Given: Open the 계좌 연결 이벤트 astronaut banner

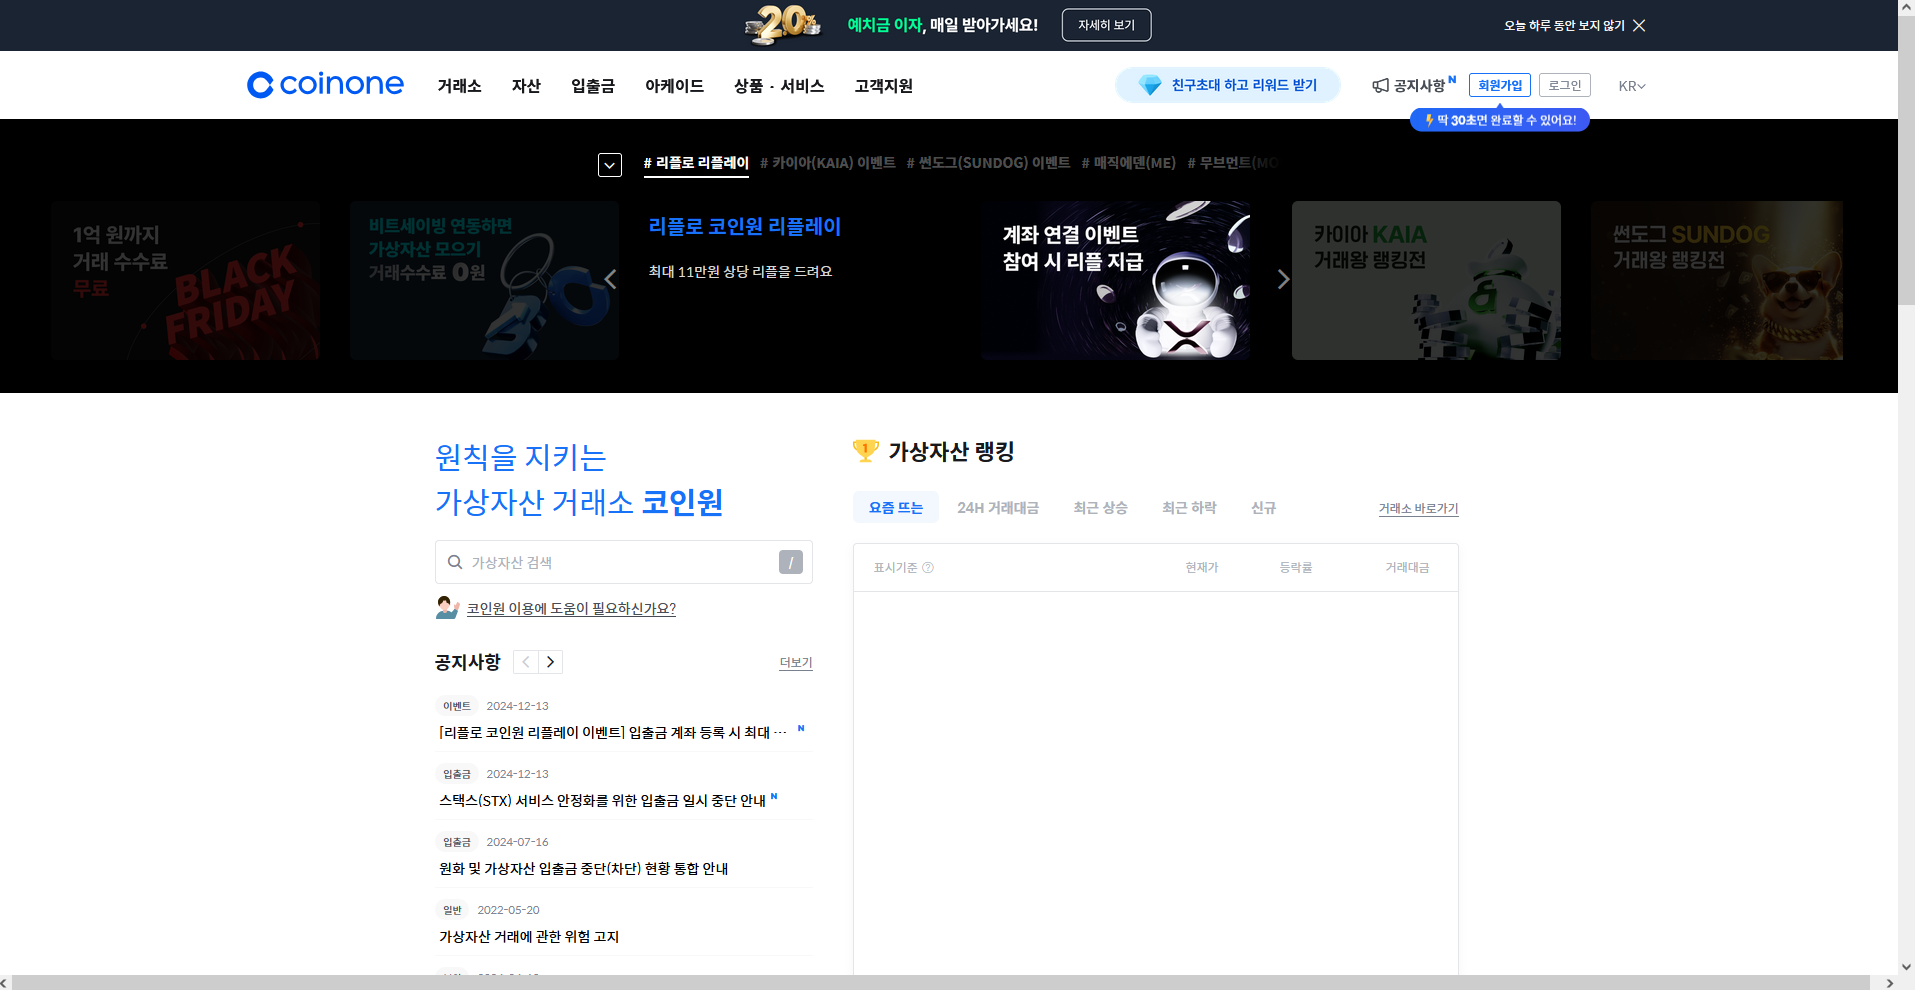Looking at the screenshot, I should click(x=1116, y=280).
